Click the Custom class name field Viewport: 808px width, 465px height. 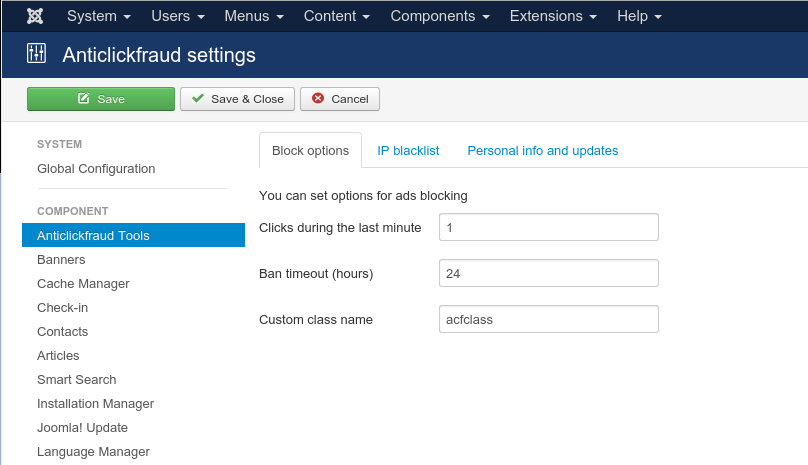coord(548,319)
